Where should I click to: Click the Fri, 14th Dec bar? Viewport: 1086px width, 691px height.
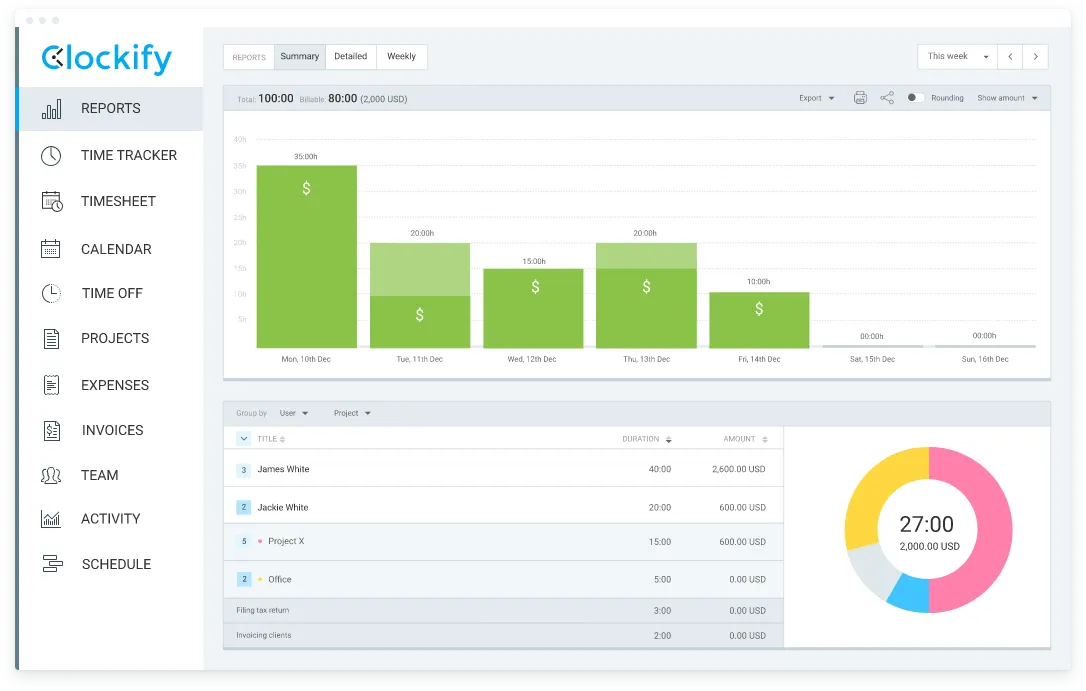(x=759, y=320)
